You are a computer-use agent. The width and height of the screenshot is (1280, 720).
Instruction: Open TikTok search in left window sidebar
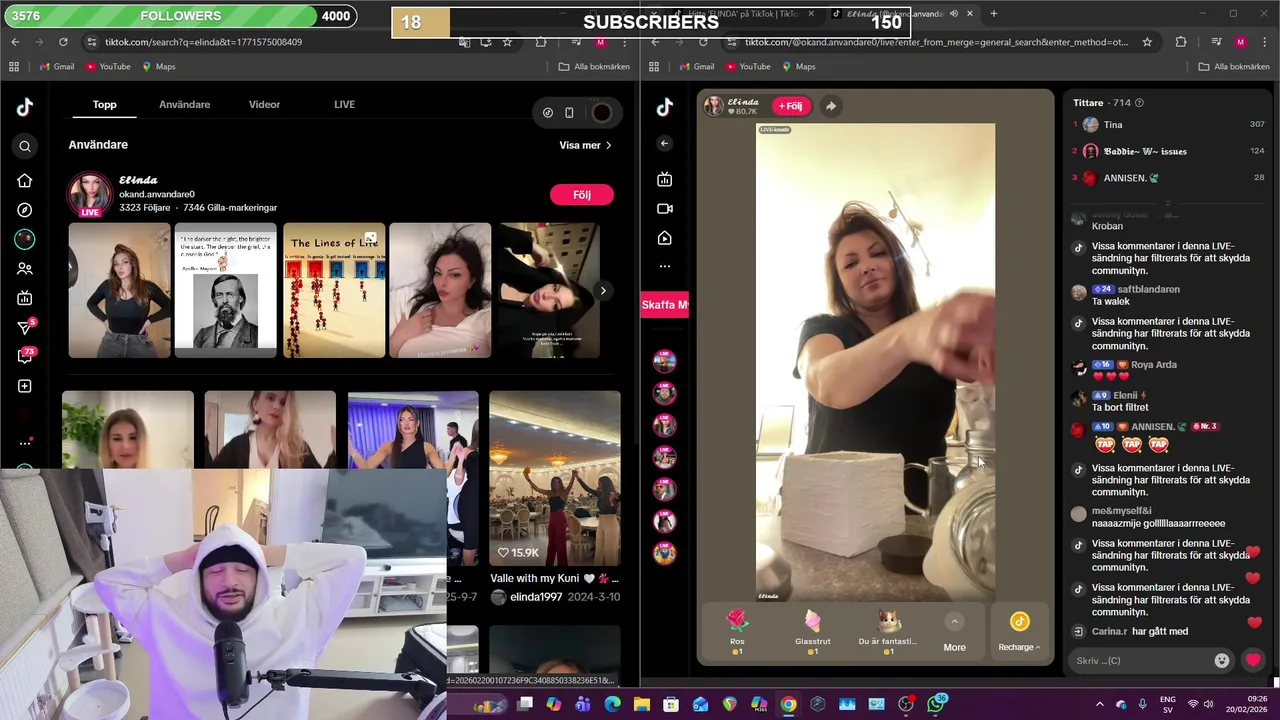click(25, 147)
